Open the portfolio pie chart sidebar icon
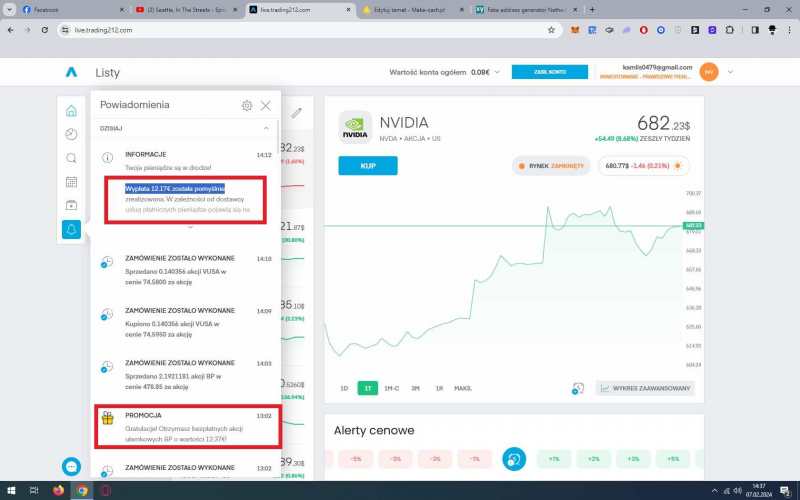Image resolution: width=800 pixels, height=500 pixels. click(x=71, y=134)
